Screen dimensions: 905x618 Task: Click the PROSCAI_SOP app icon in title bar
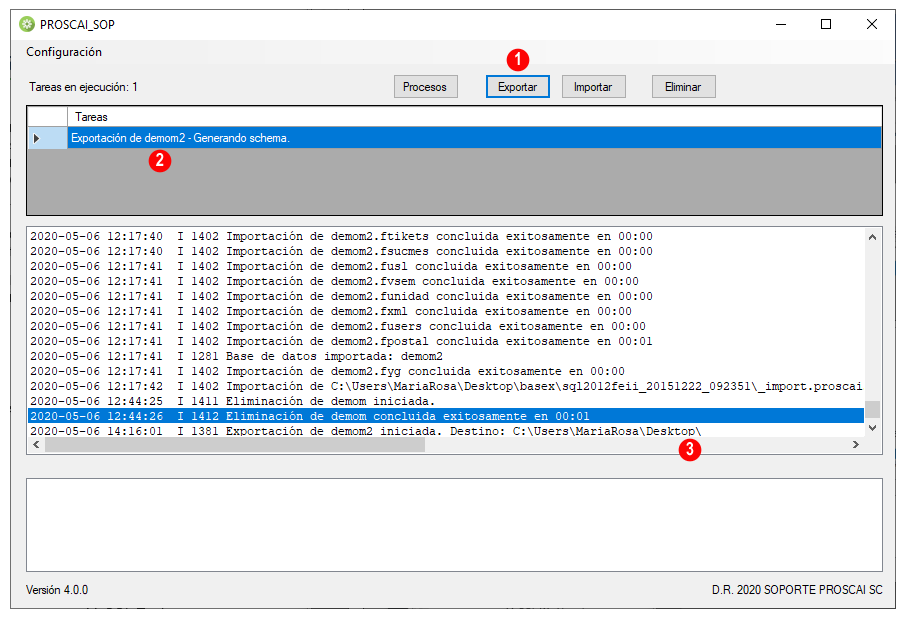point(27,24)
